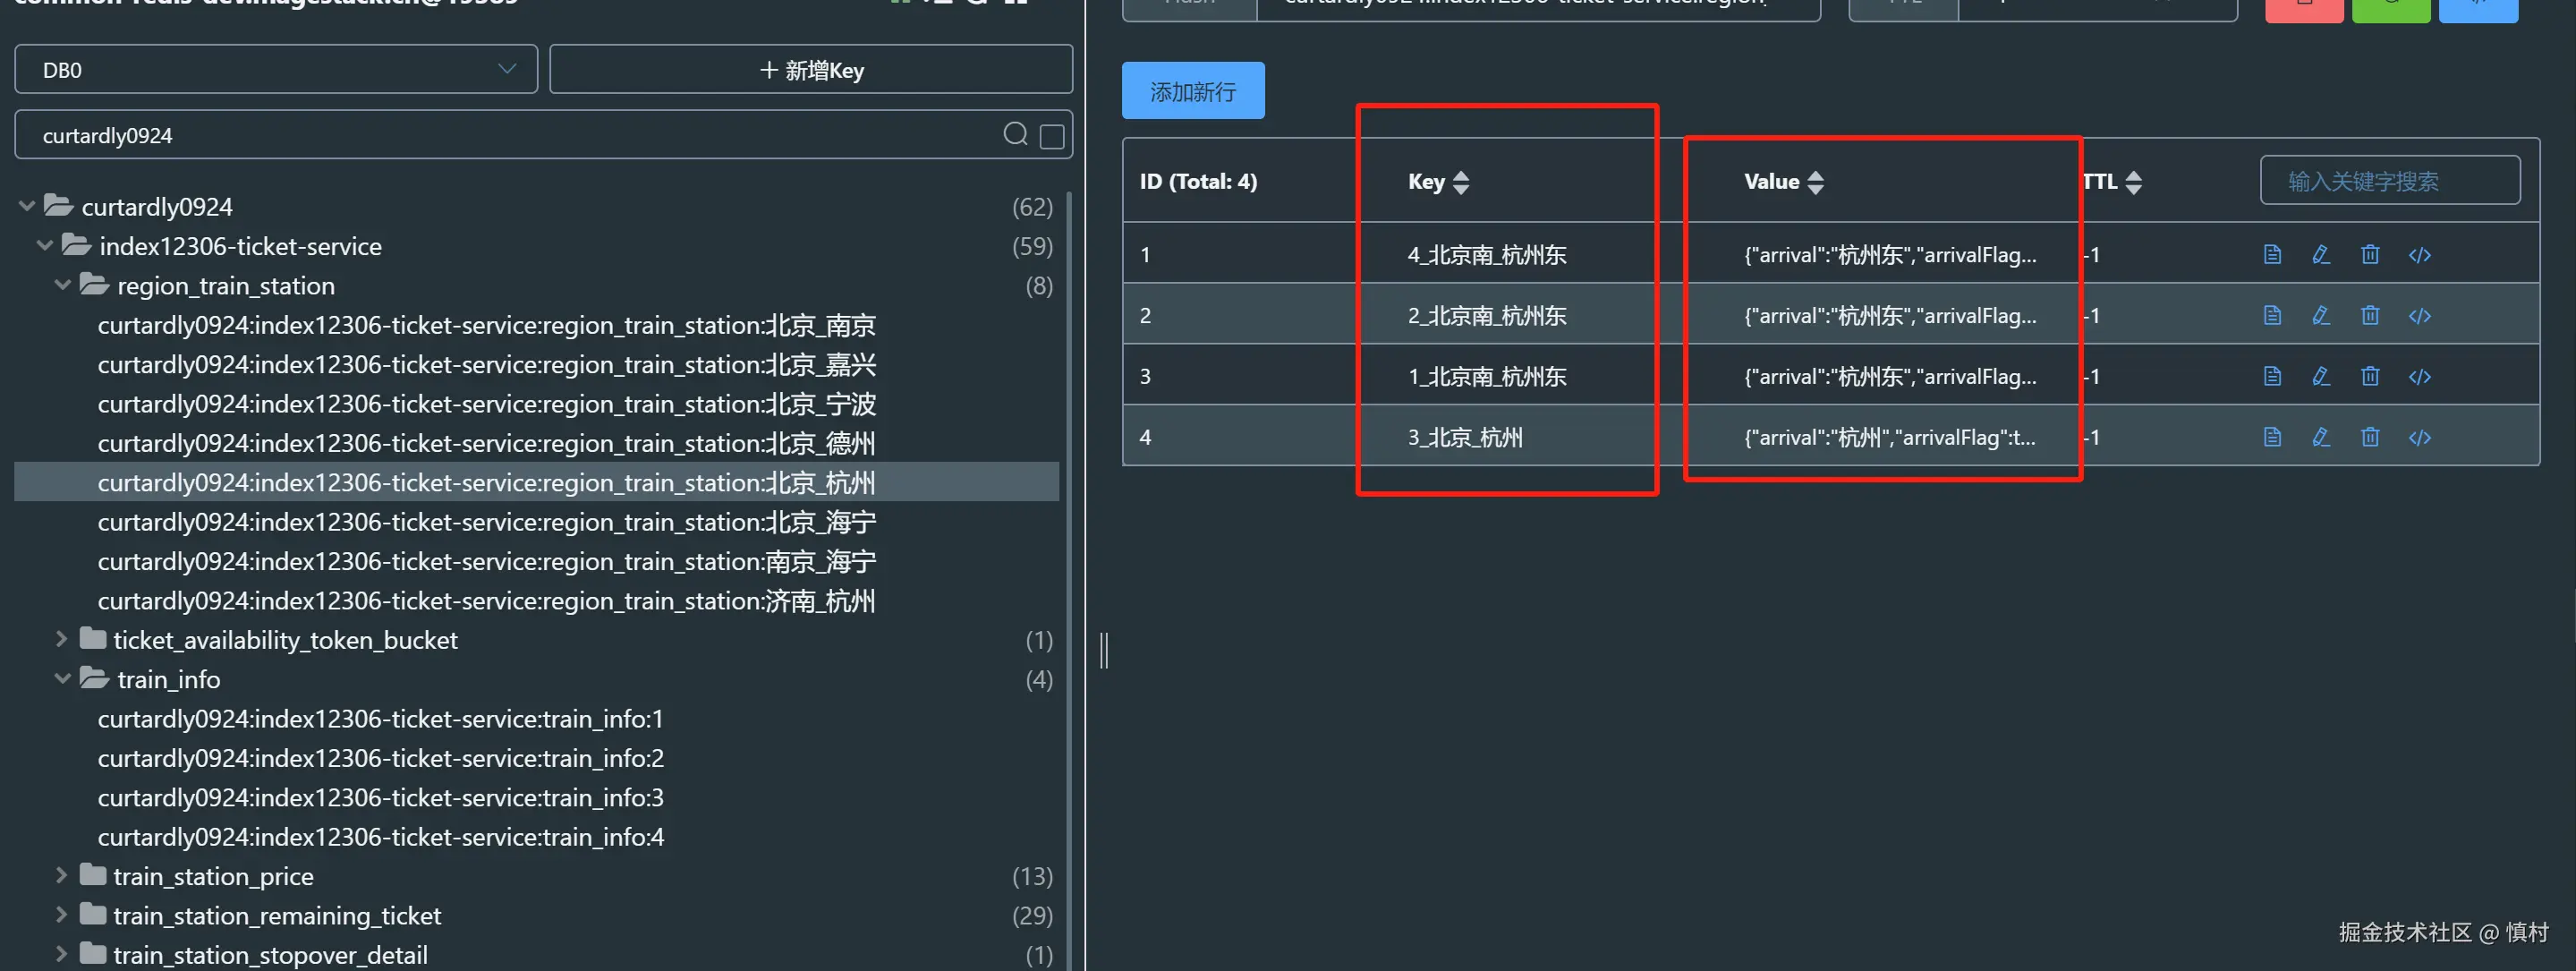Delete the 1_北京南_杭州东 hash entry
This screenshot has width=2576, height=971.
tap(2370, 376)
